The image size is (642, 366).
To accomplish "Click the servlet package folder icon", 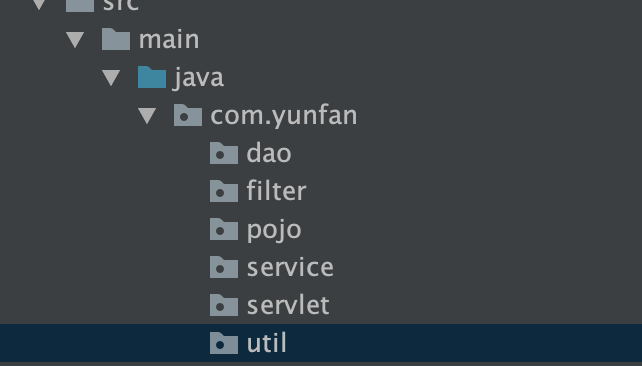I will pos(224,305).
